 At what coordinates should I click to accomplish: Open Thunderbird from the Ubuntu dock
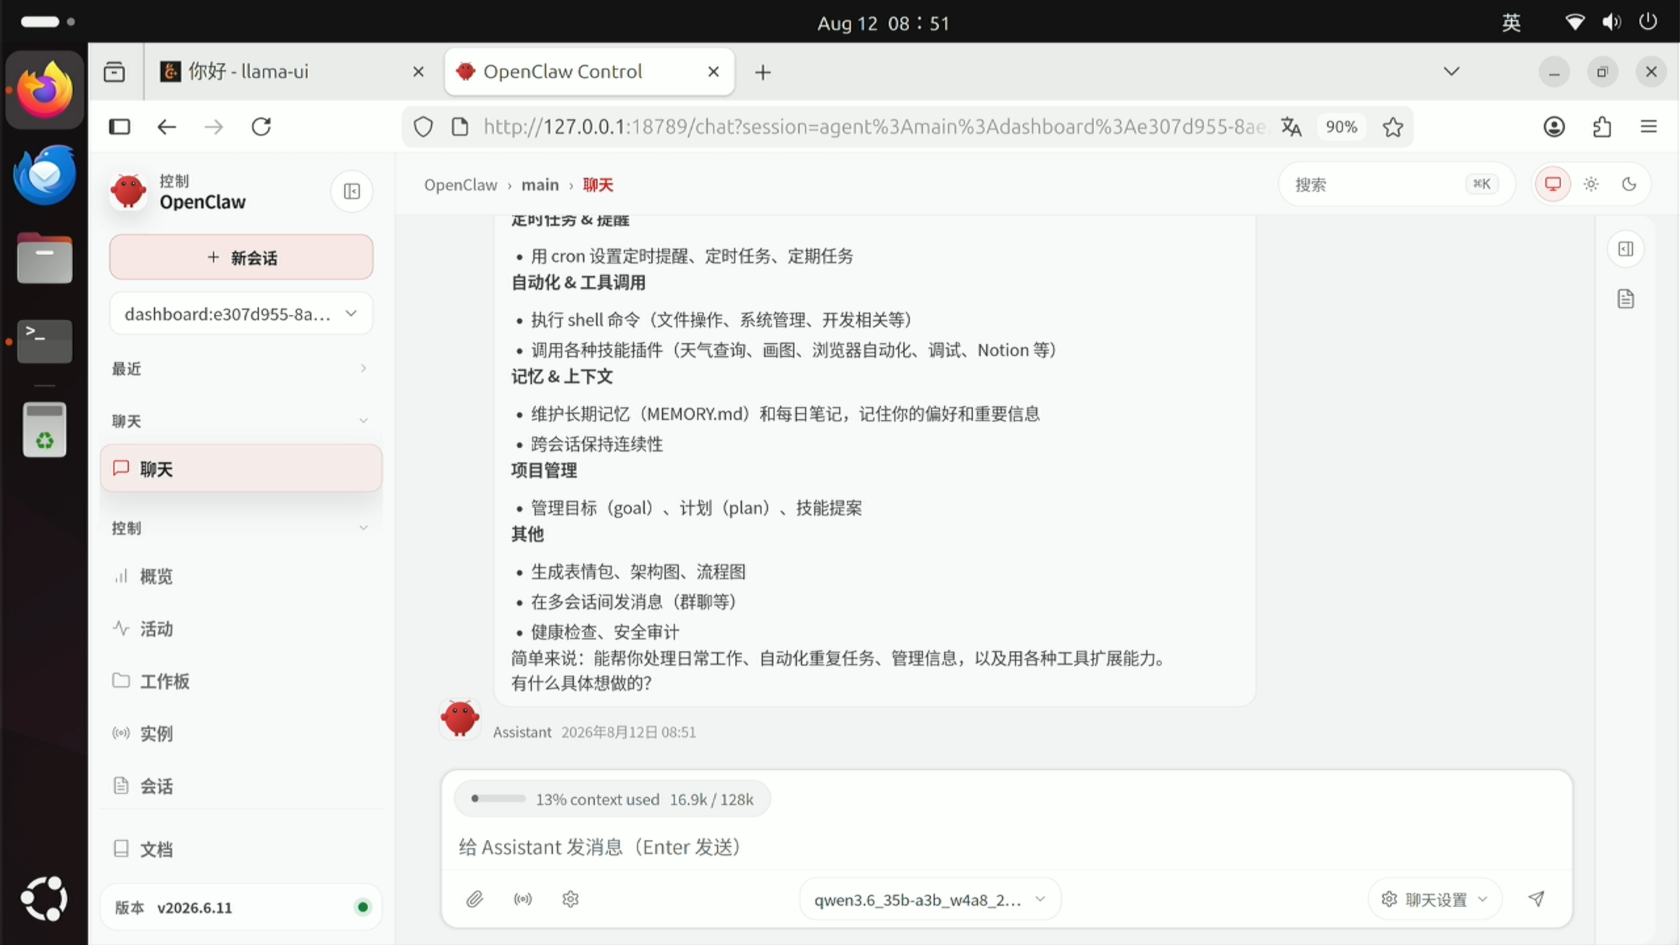point(44,175)
